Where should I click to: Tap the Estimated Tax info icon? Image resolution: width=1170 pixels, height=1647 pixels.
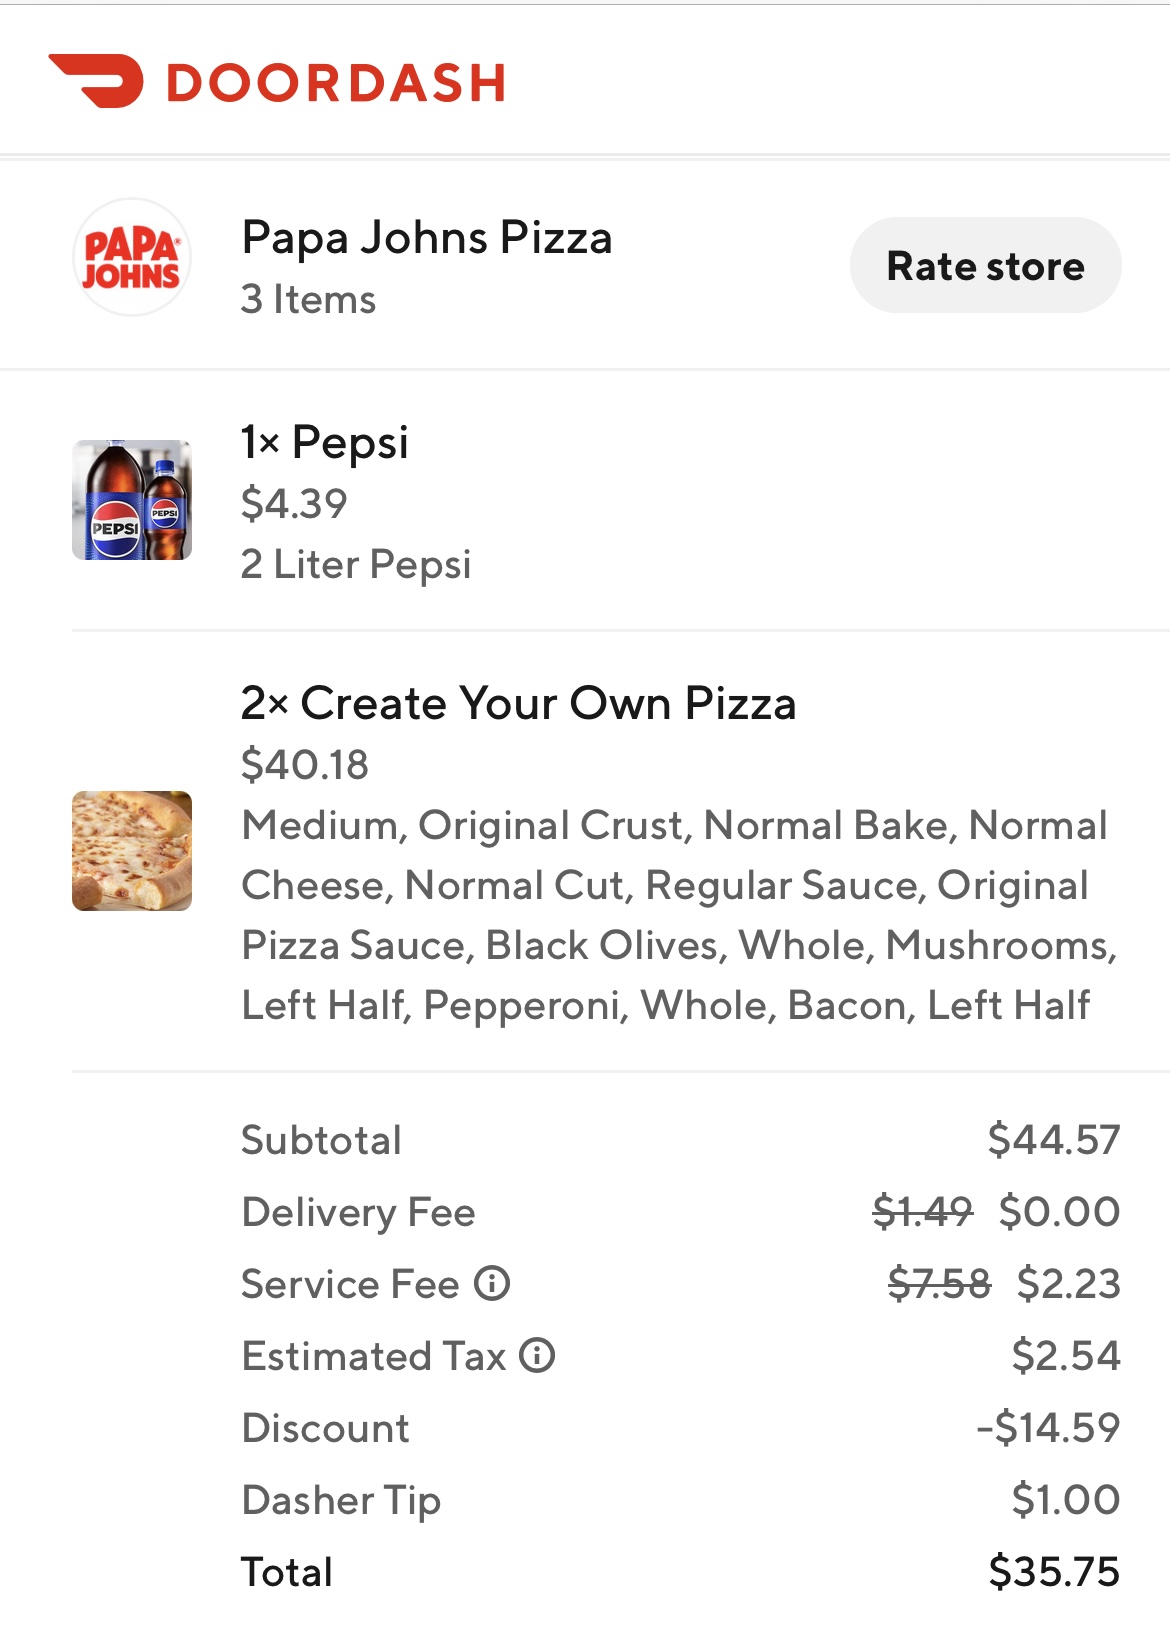coord(537,1355)
